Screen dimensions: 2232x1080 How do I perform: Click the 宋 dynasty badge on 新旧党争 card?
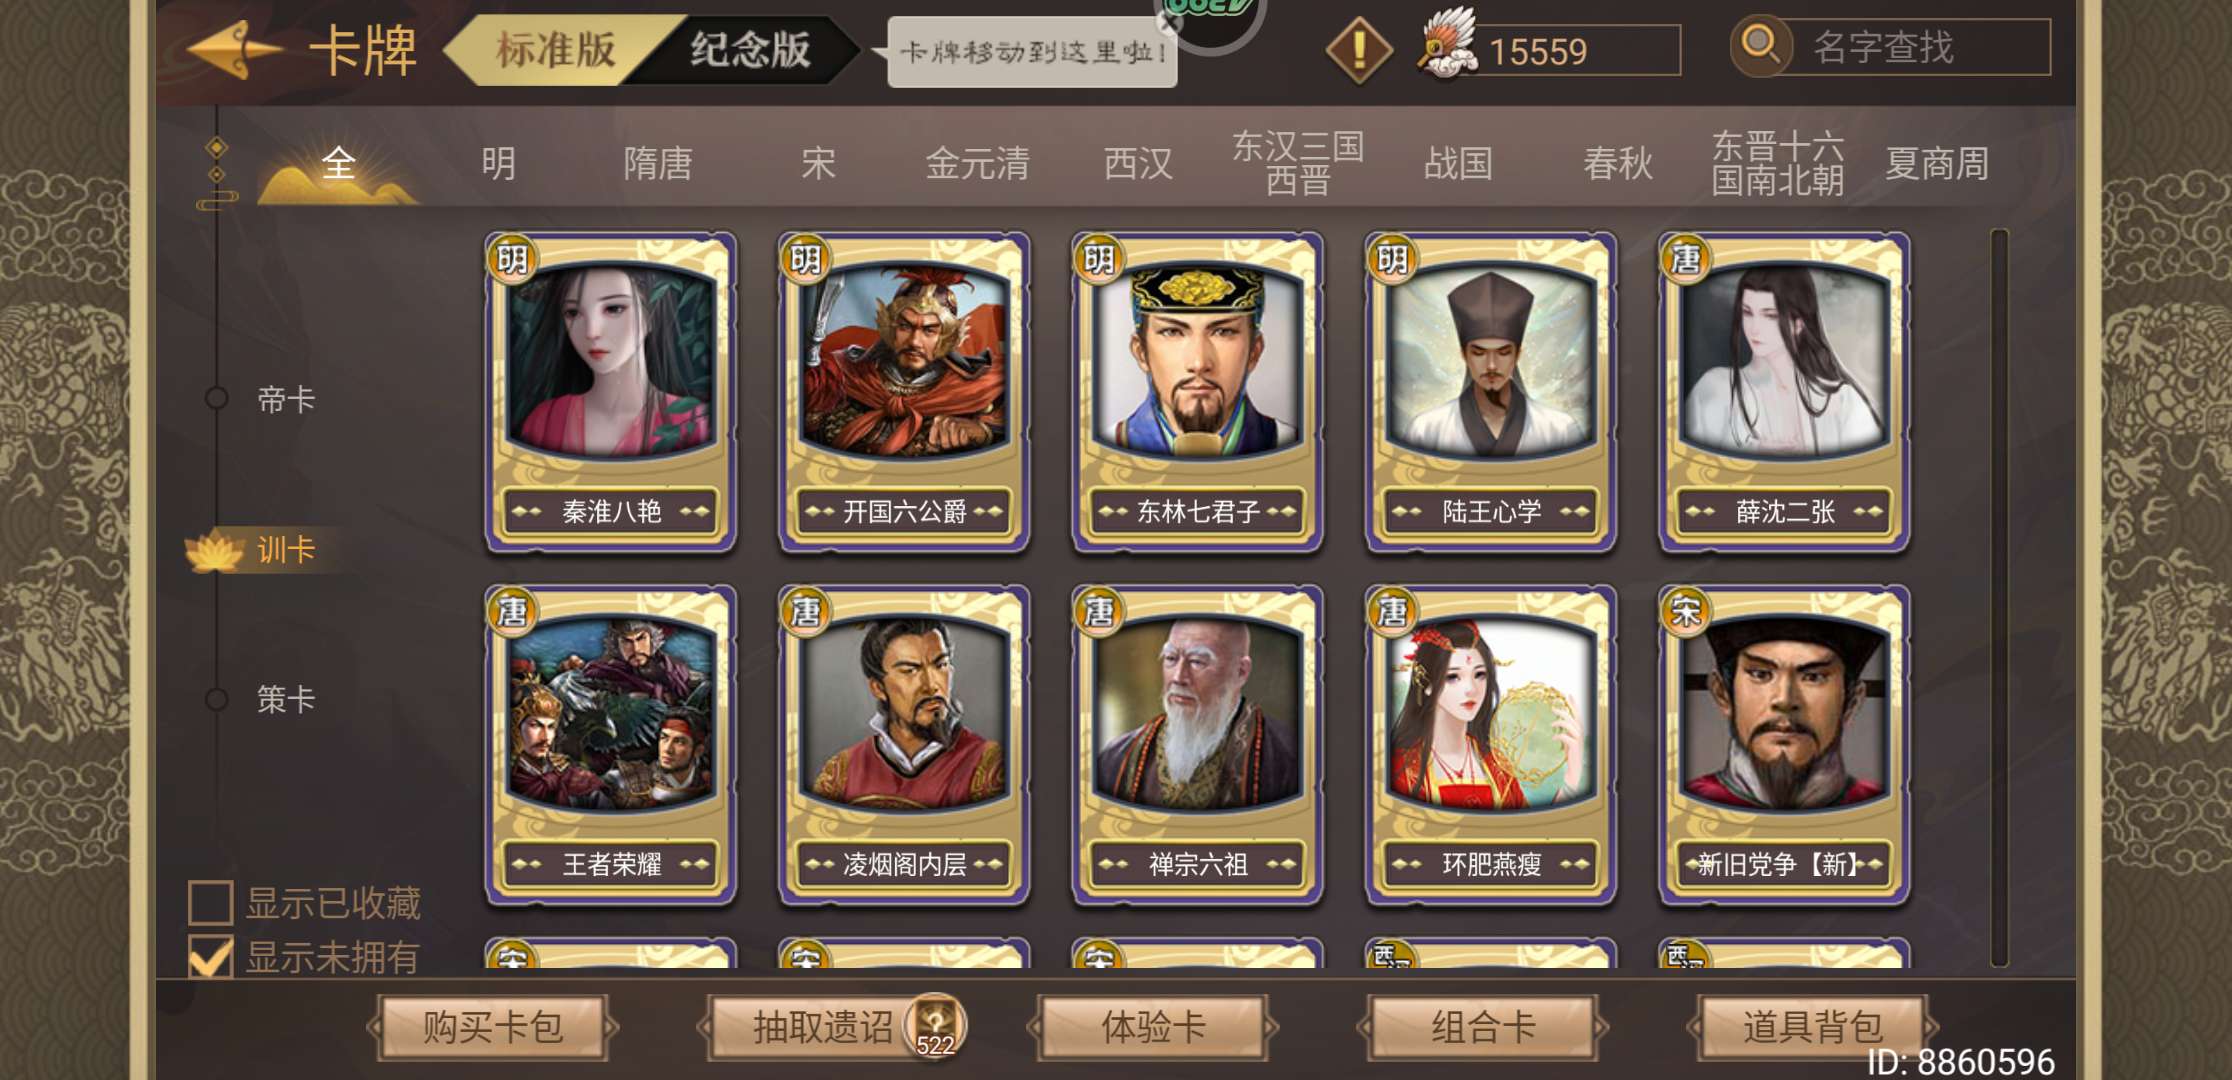click(1686, 611)
